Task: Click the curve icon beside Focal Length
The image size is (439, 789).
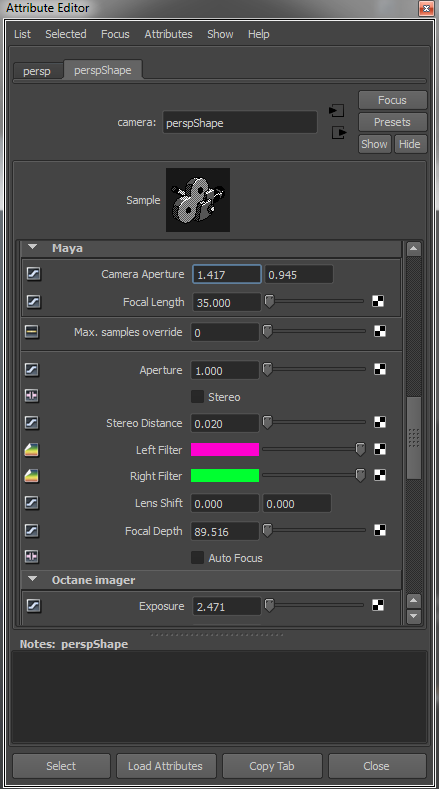Action: click(x=34, y=301)
